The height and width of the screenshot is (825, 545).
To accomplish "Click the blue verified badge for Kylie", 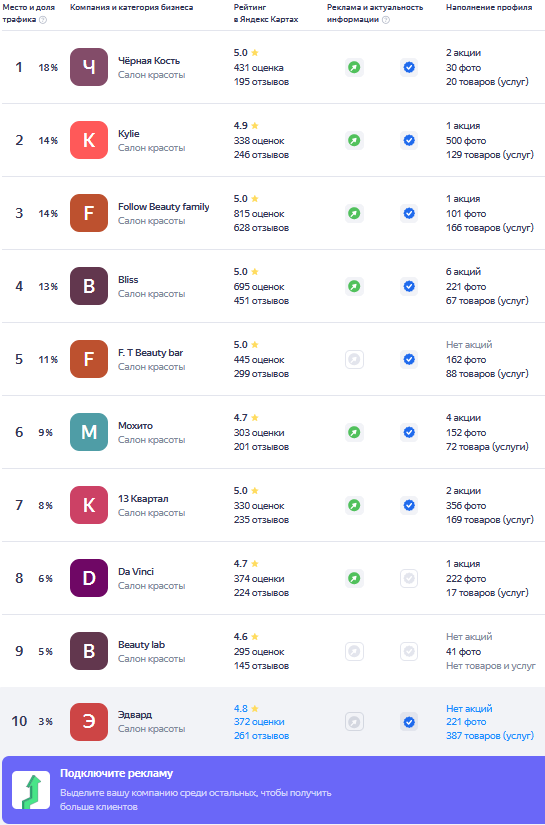I will (x=409, y=140).
